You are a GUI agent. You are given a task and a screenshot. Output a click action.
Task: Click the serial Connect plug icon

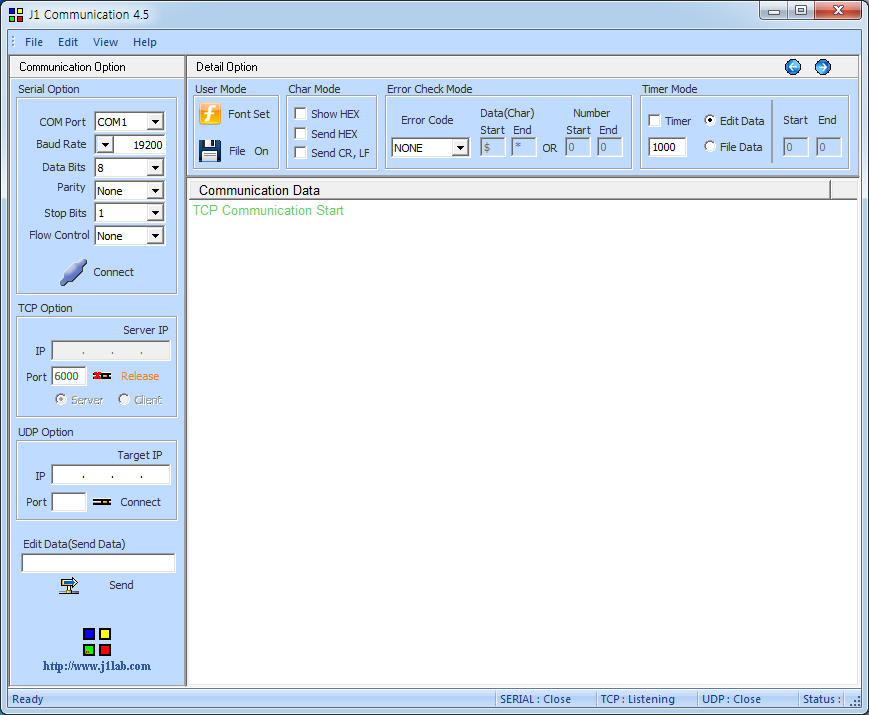point(73,272)
